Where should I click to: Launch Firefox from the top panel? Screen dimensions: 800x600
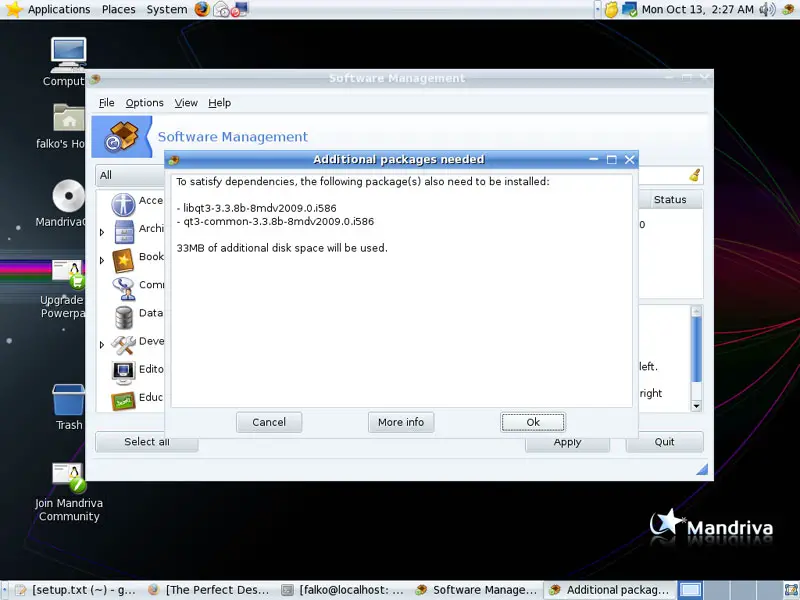pos(202,9)
